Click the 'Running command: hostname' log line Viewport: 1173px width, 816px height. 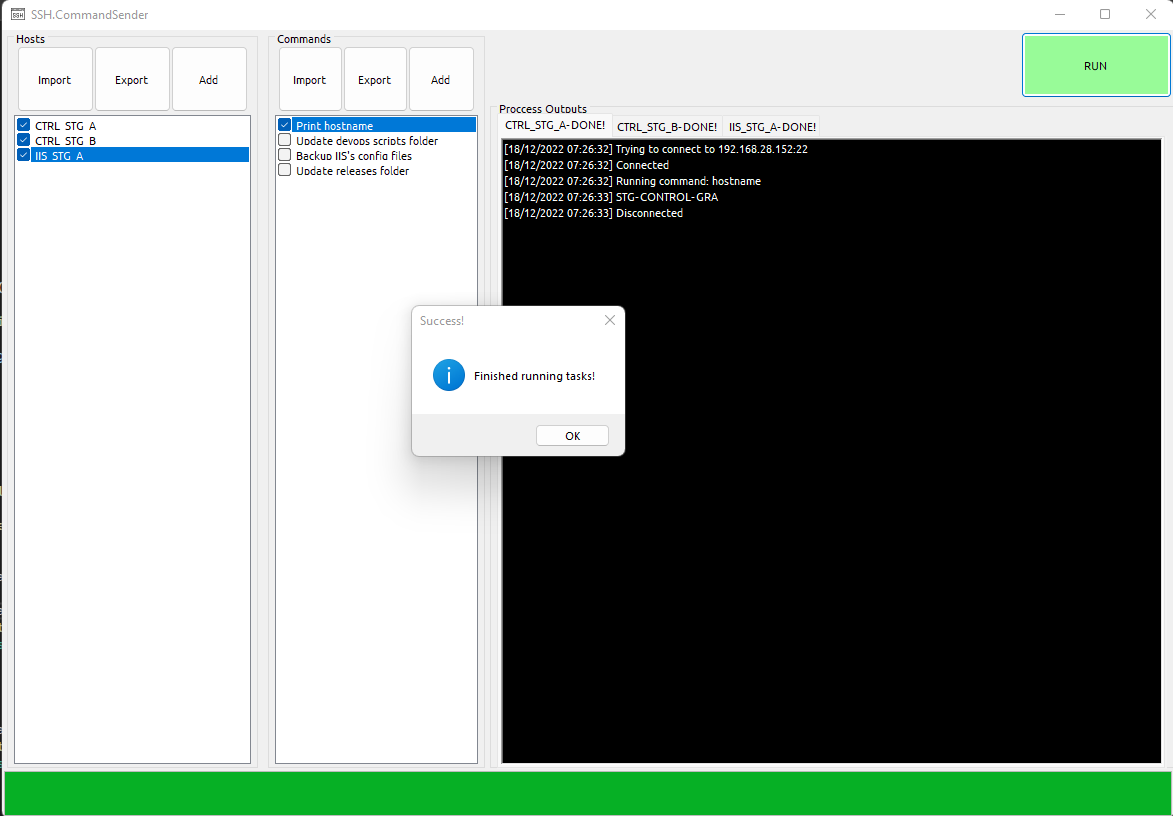632,181
